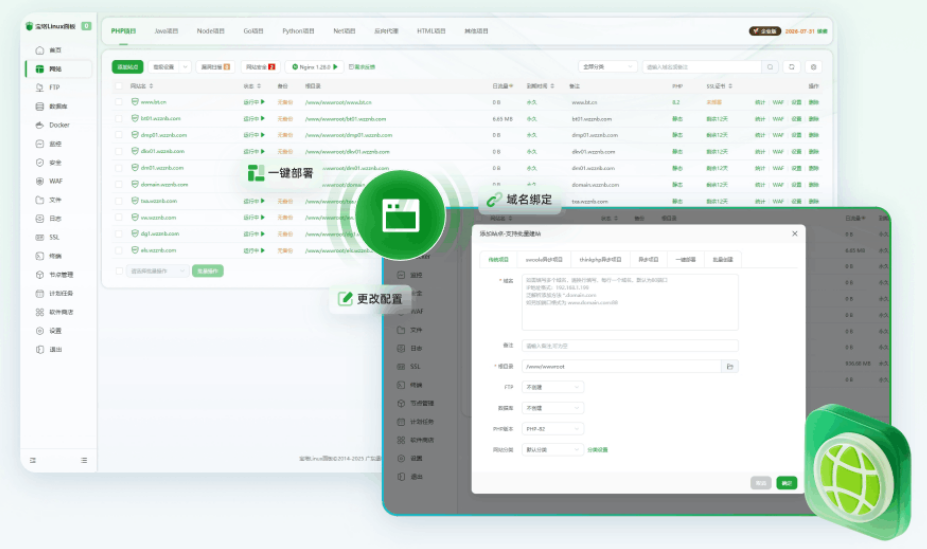The image size is (927, 549).
Task: Open the PHP version dropdown showing PHP-82
Action: tap(553, 428)
